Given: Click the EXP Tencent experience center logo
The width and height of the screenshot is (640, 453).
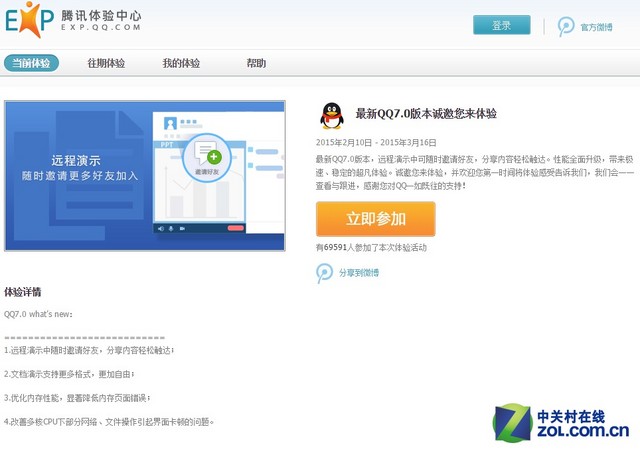Looking at the screenshot, I should click(x=73, y=20).
